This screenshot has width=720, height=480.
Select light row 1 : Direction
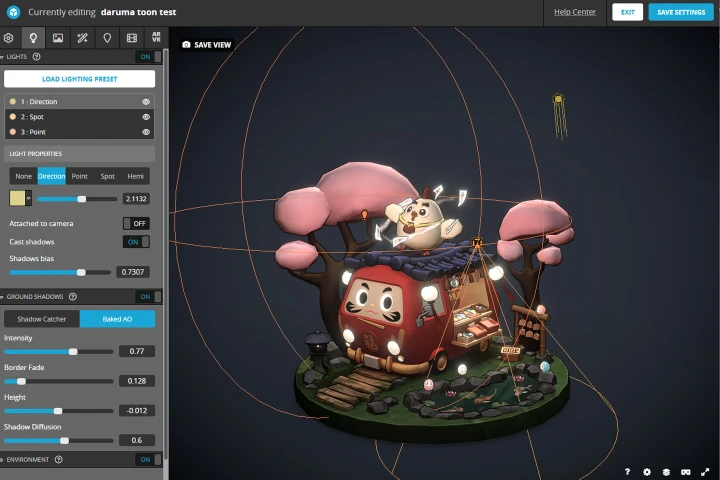click(x=79, y=102)
